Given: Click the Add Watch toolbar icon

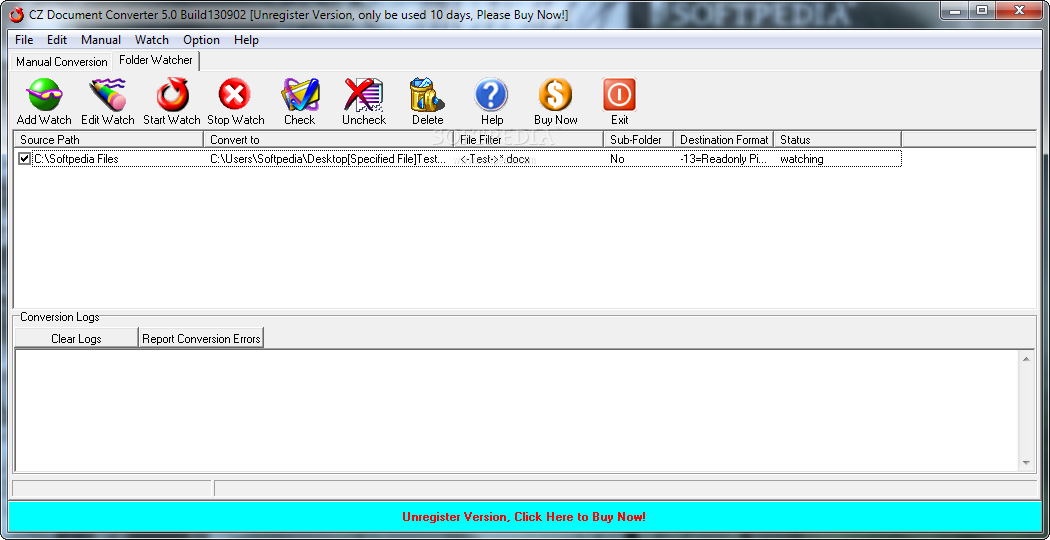Looking at the screenshot, I should (44, 94).
